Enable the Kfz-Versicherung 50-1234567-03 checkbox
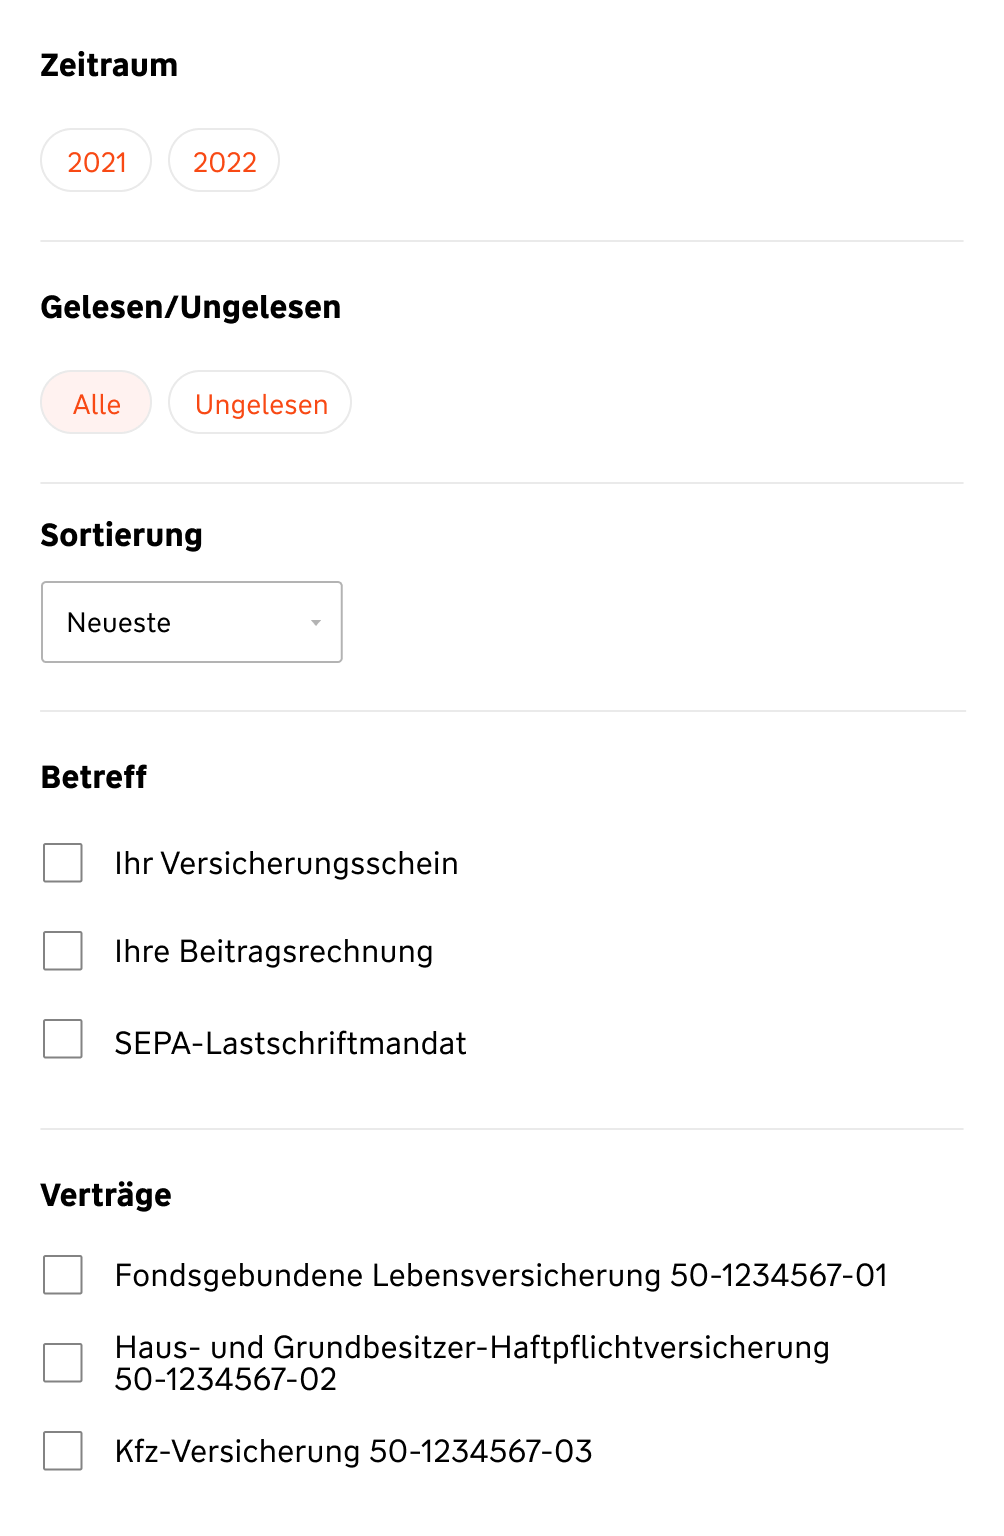 click(x=63, y=1451)
